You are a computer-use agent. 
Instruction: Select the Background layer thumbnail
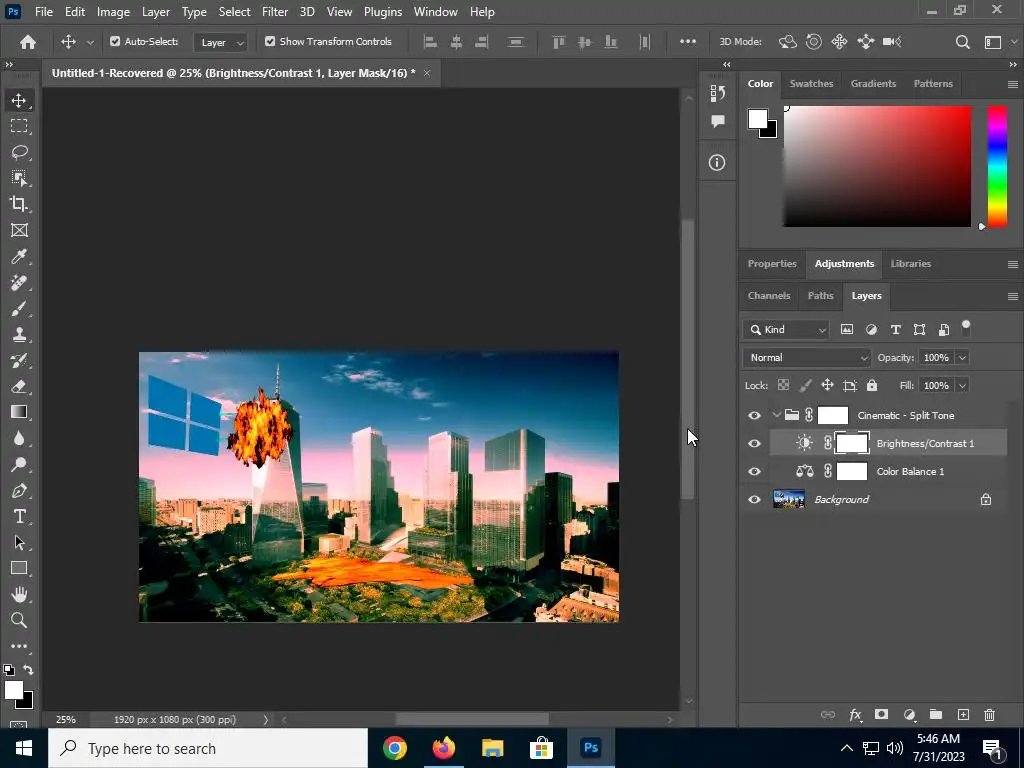pos(789,500)
